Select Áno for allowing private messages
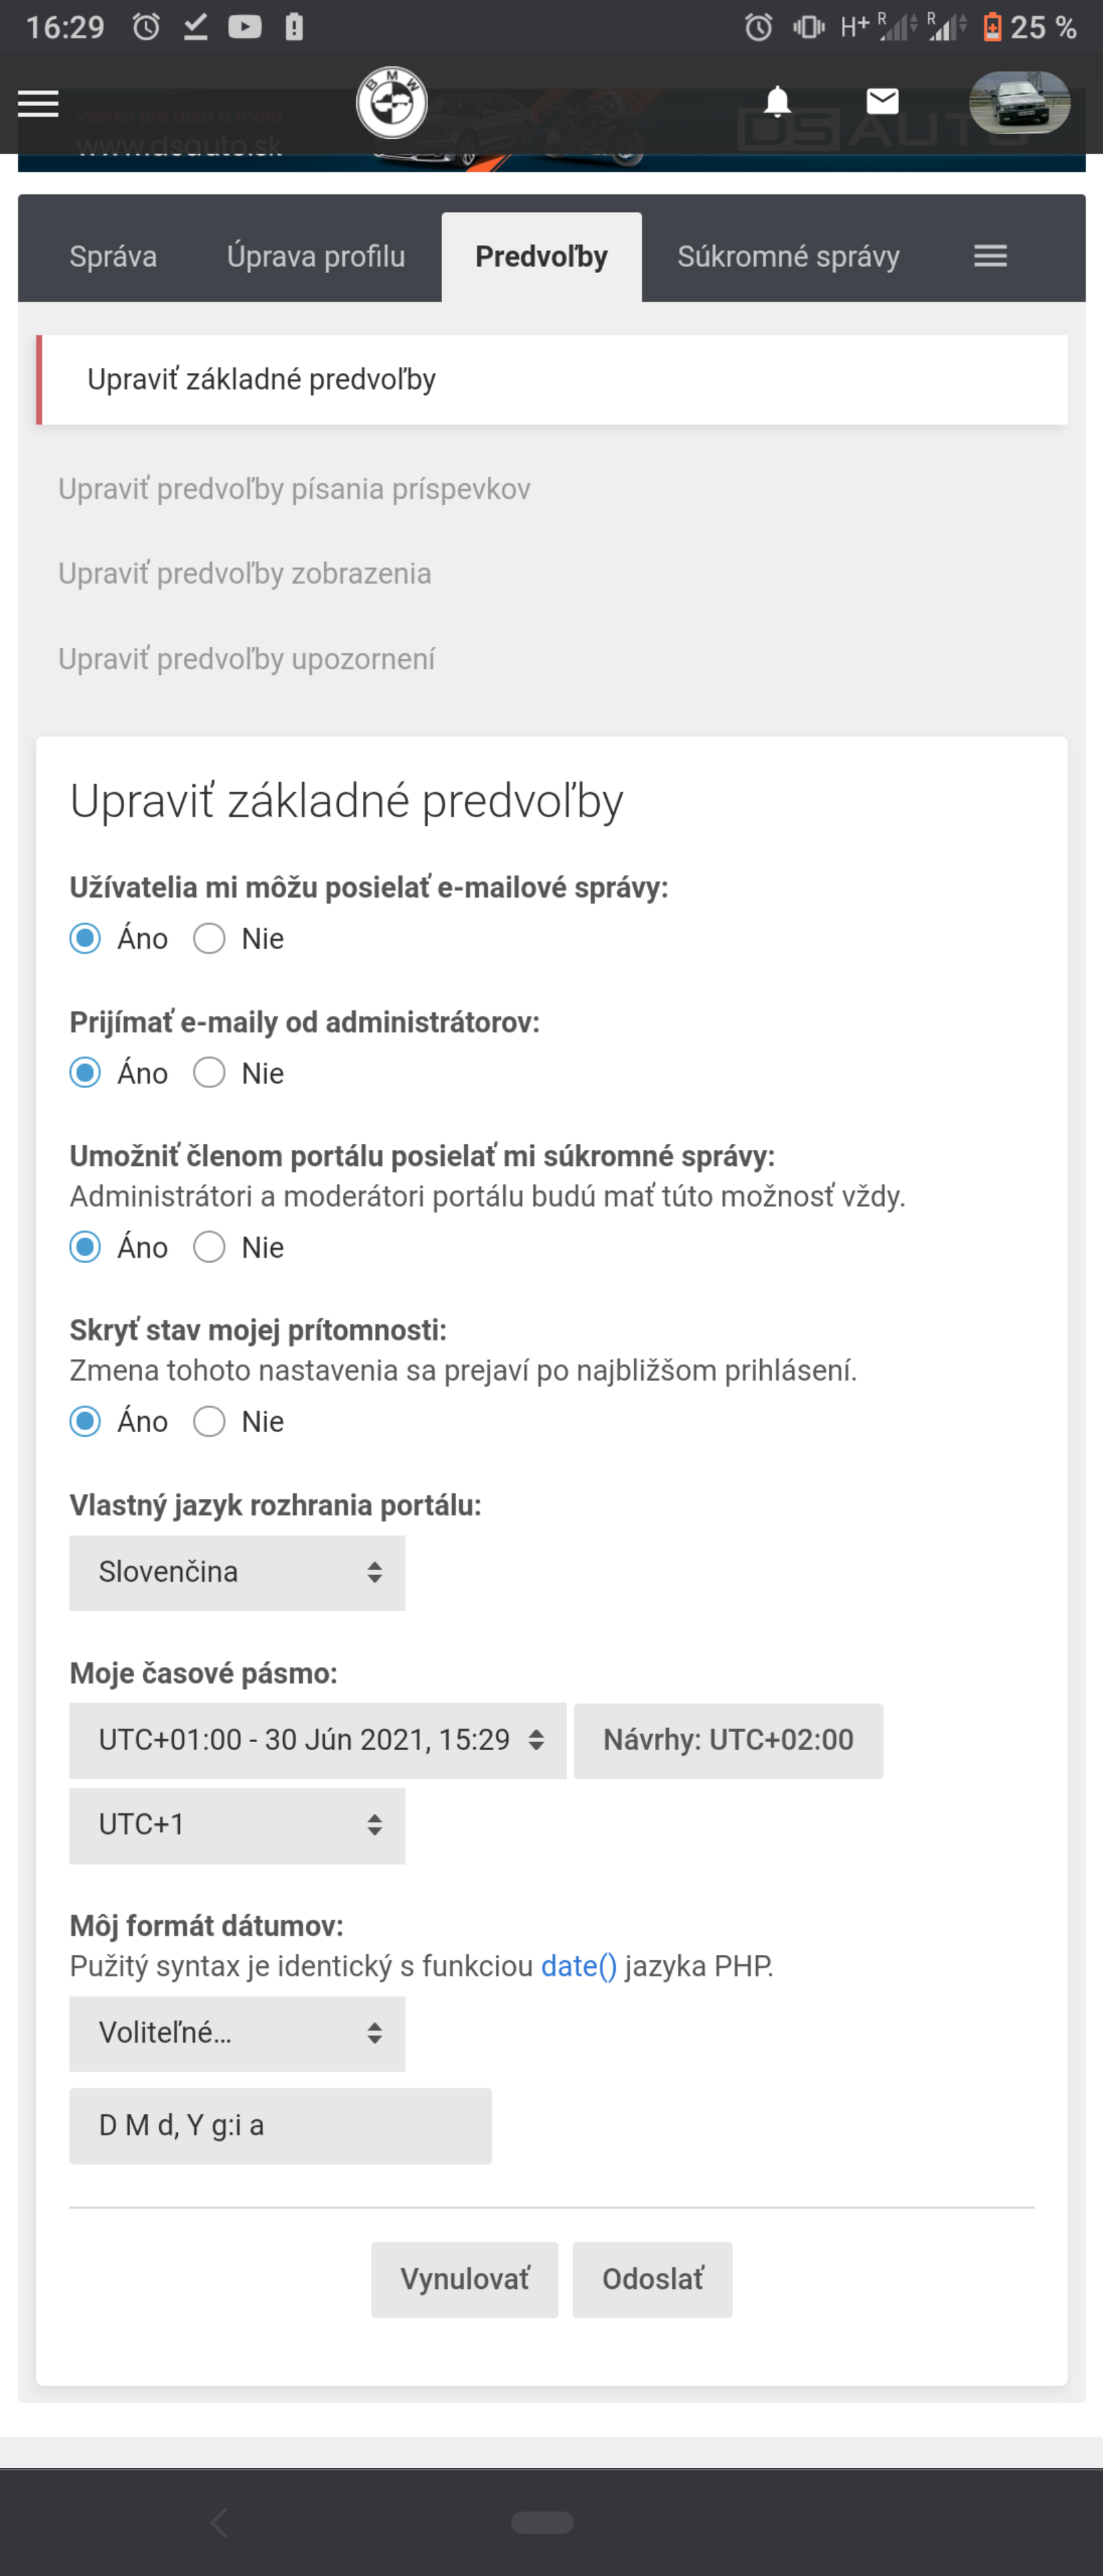Image resolution: width=1103 pixels, height=2576 pixels. point(86,1247)
